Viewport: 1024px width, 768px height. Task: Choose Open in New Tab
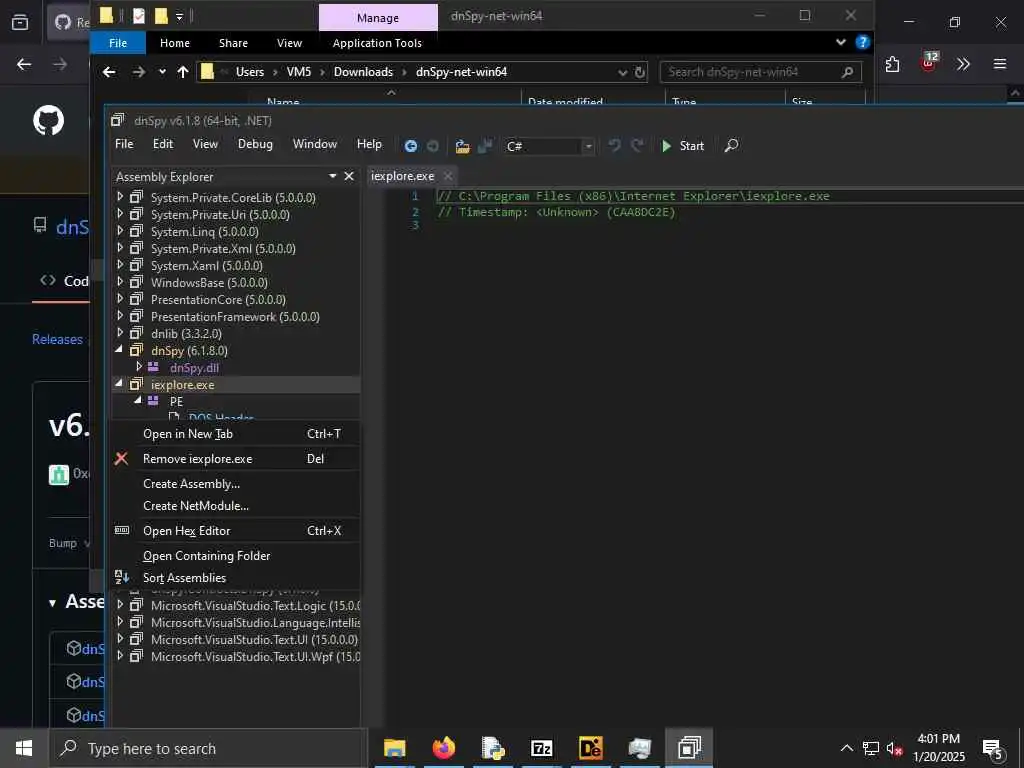point(236,434)
